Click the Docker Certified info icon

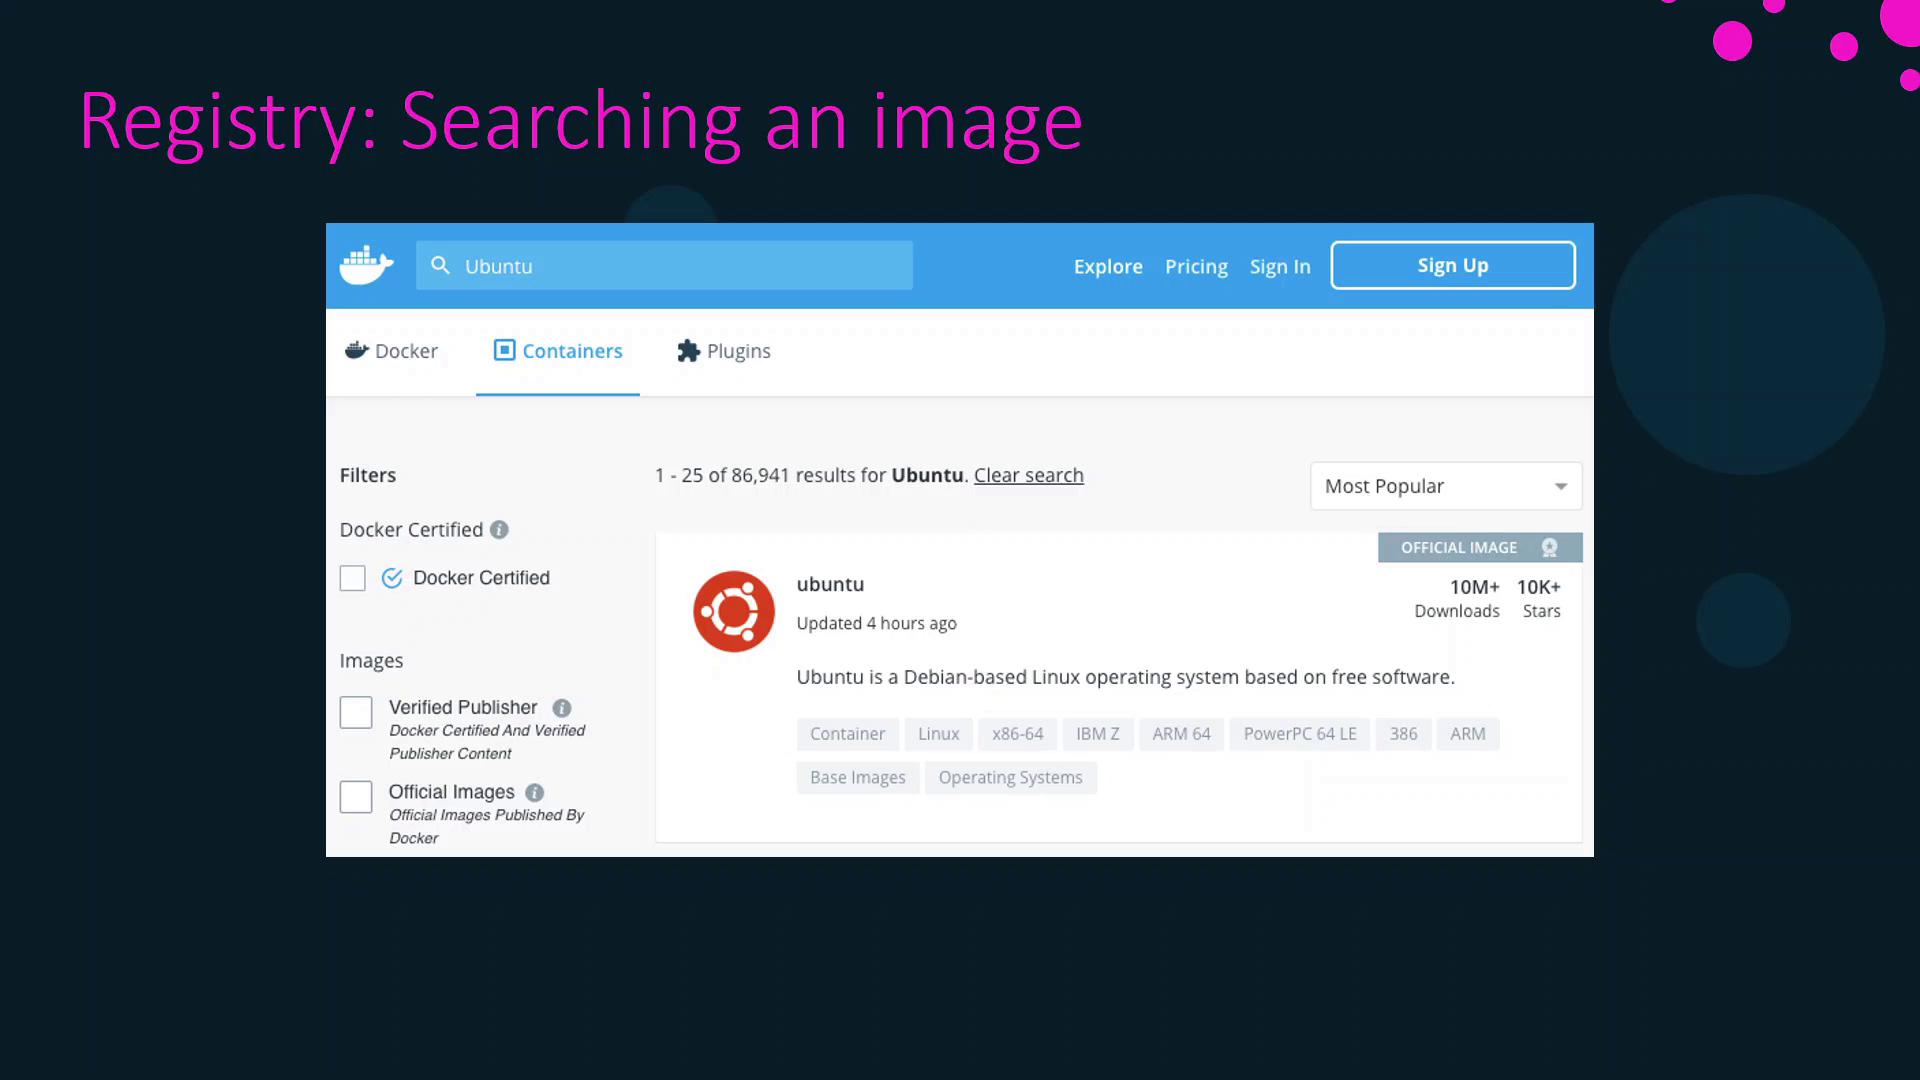tap(499, 530)
